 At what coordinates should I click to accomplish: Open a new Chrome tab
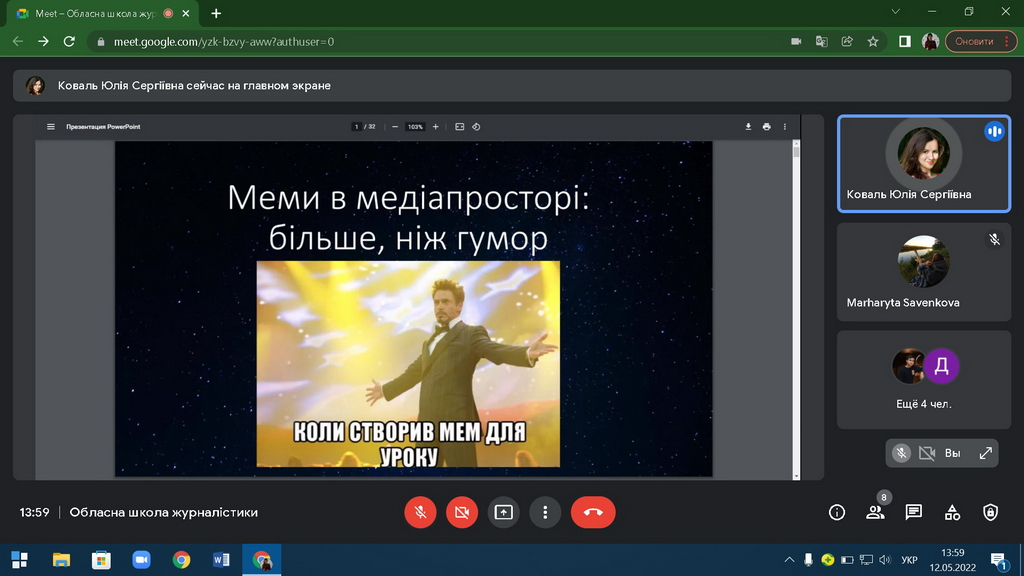216,13
